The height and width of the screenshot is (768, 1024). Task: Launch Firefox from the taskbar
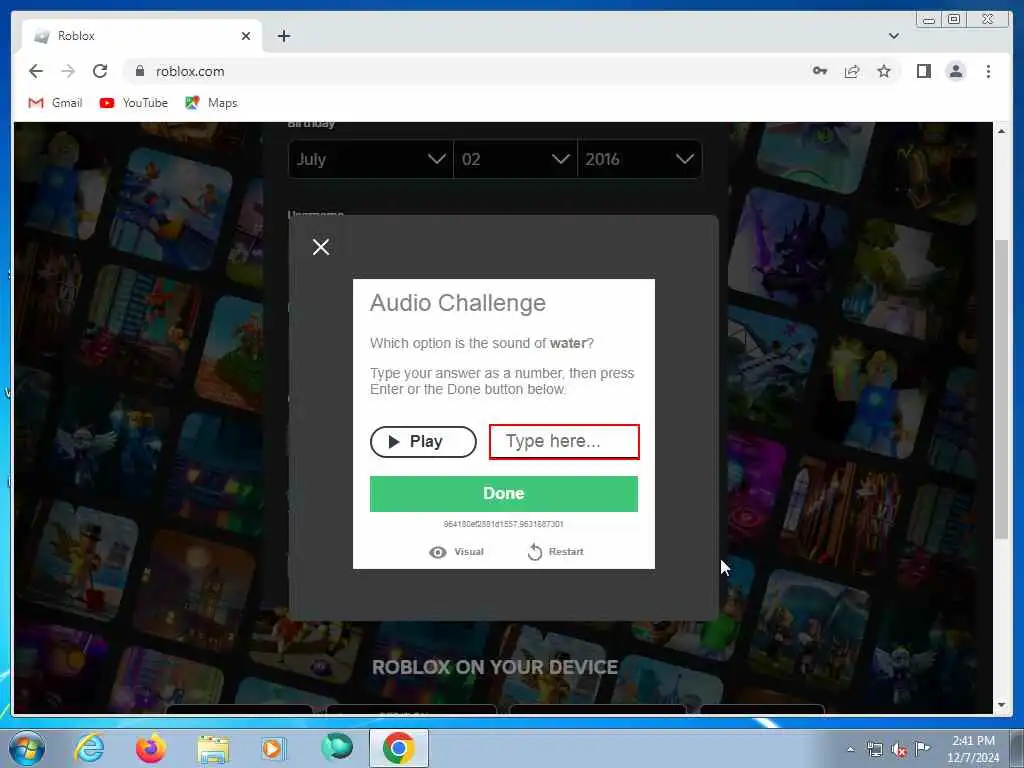151,748
